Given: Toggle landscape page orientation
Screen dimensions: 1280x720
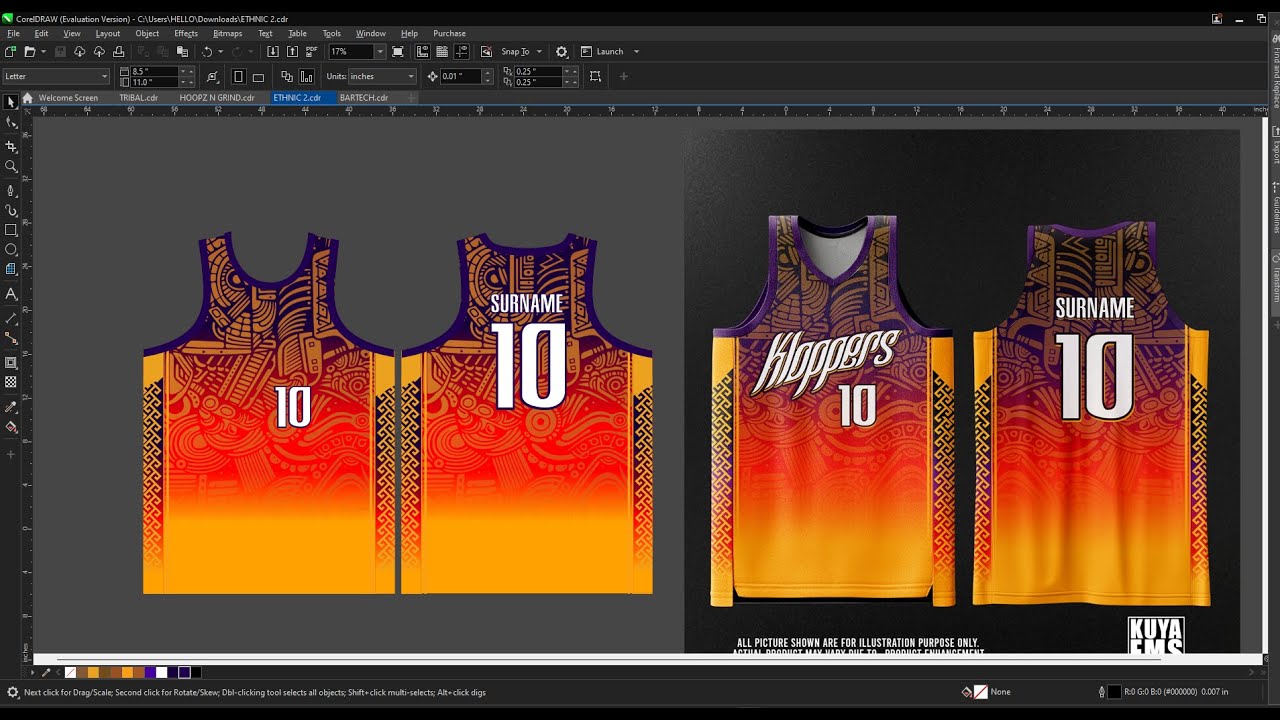Looking at the screenshot, I should tap(258, 76).
